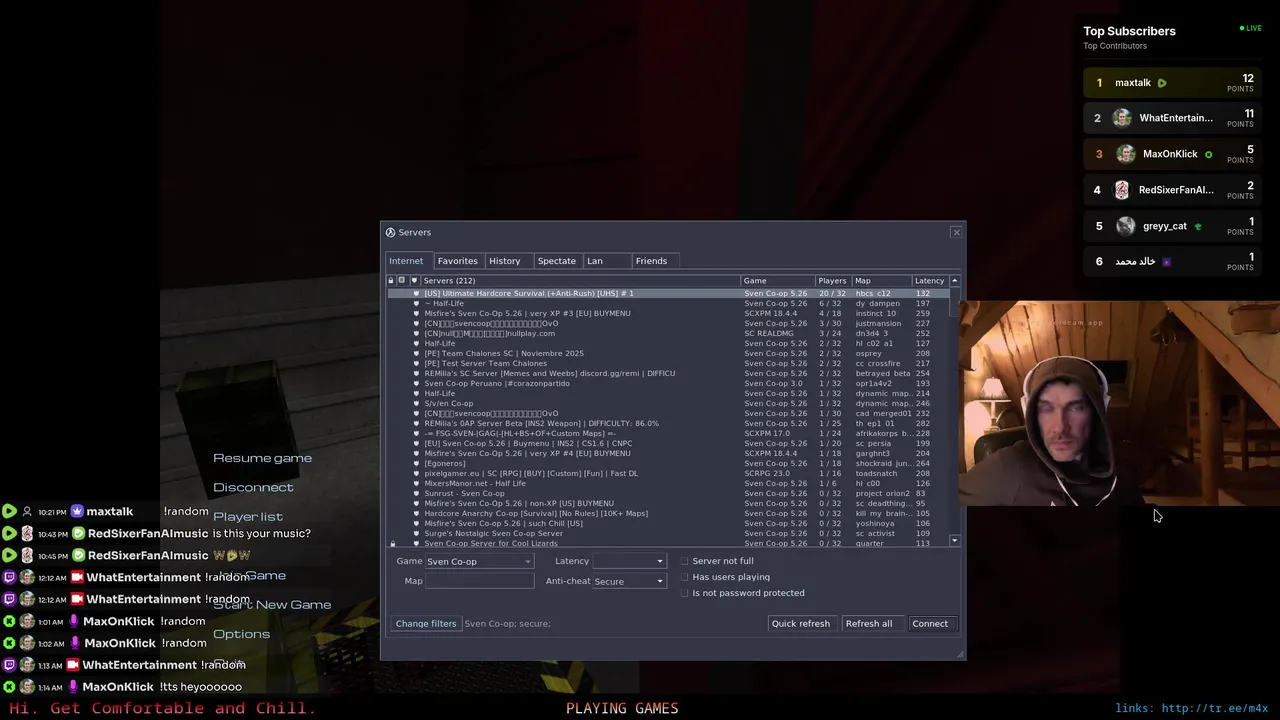This screenshot has width=1280, height=720.
Task: Click the lock icon beside Sven Co-op Server for Cool Lizards
Action: tap(392, 544)
